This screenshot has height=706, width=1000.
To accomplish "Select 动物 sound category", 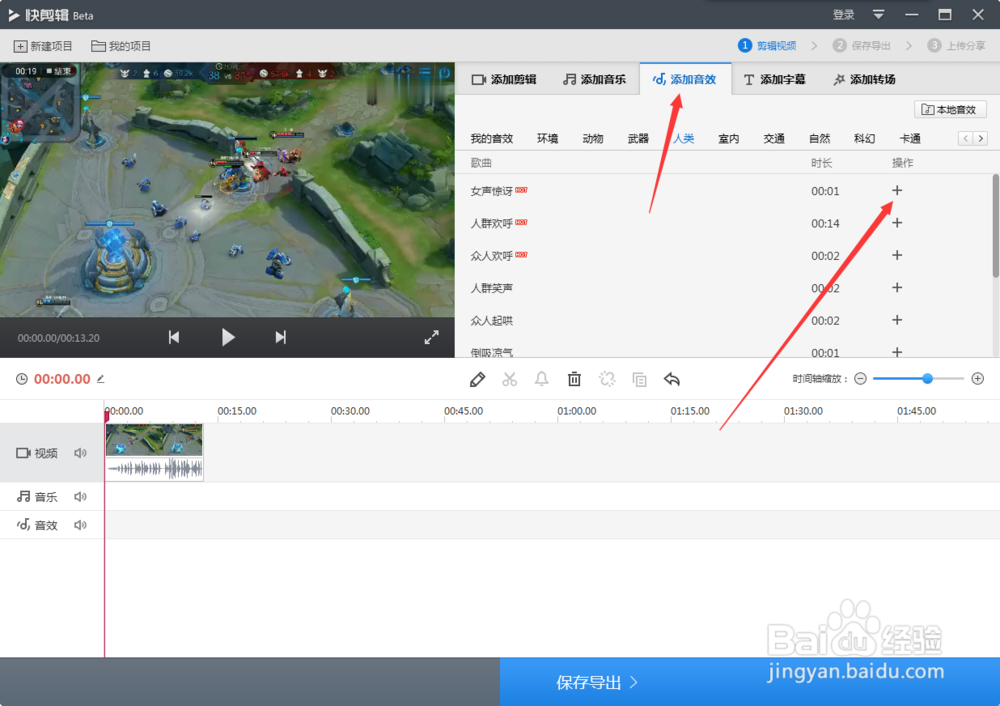I will pyautogui.click(x=592, y=138).
